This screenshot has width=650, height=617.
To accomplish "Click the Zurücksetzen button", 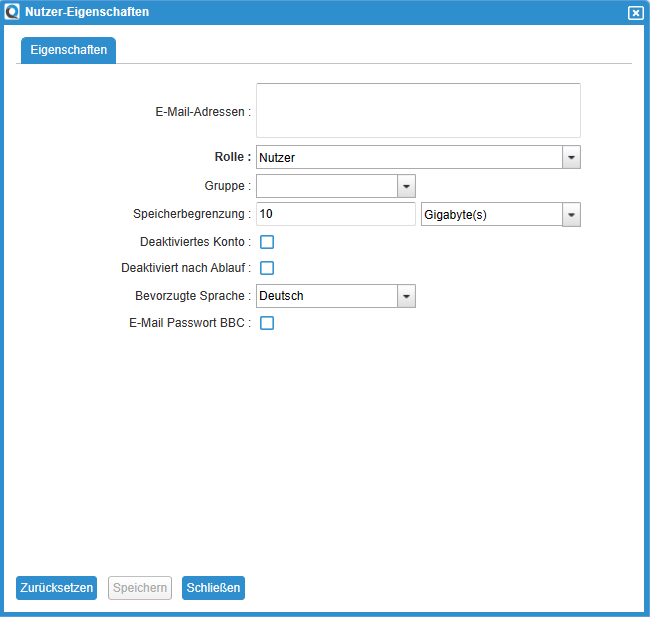I will click(56, 588).
